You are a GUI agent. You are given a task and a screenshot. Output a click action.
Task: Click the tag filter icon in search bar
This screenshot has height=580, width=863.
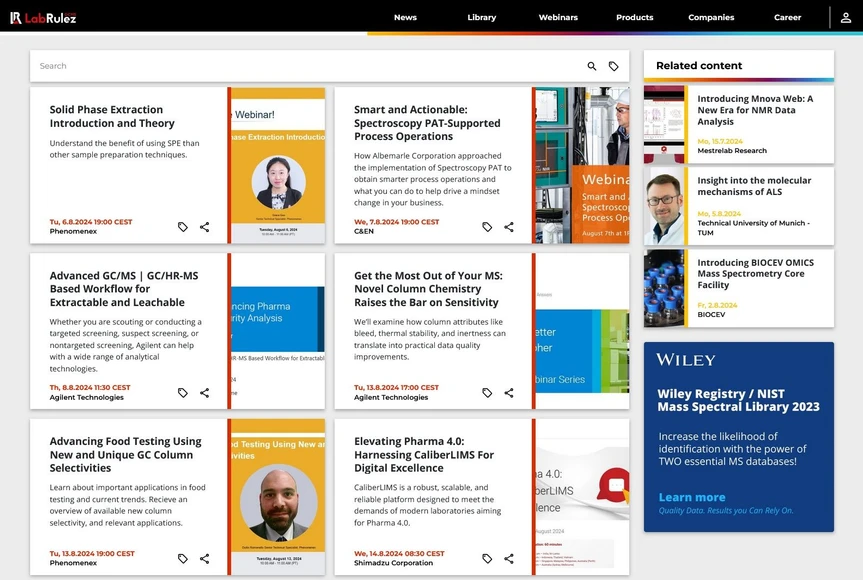tap(614, 66)
